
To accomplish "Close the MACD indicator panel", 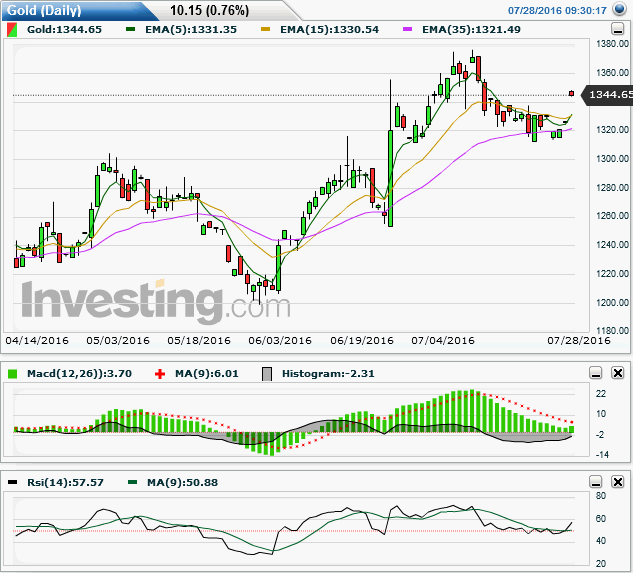I will (618, 373).
